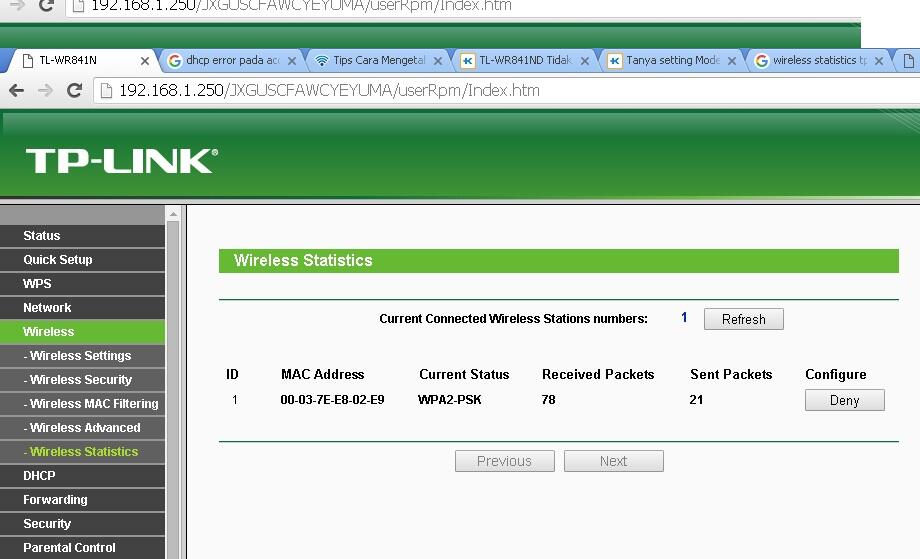
Task: Reload the page with the refresh icon
Action: (x=74, y=90)
